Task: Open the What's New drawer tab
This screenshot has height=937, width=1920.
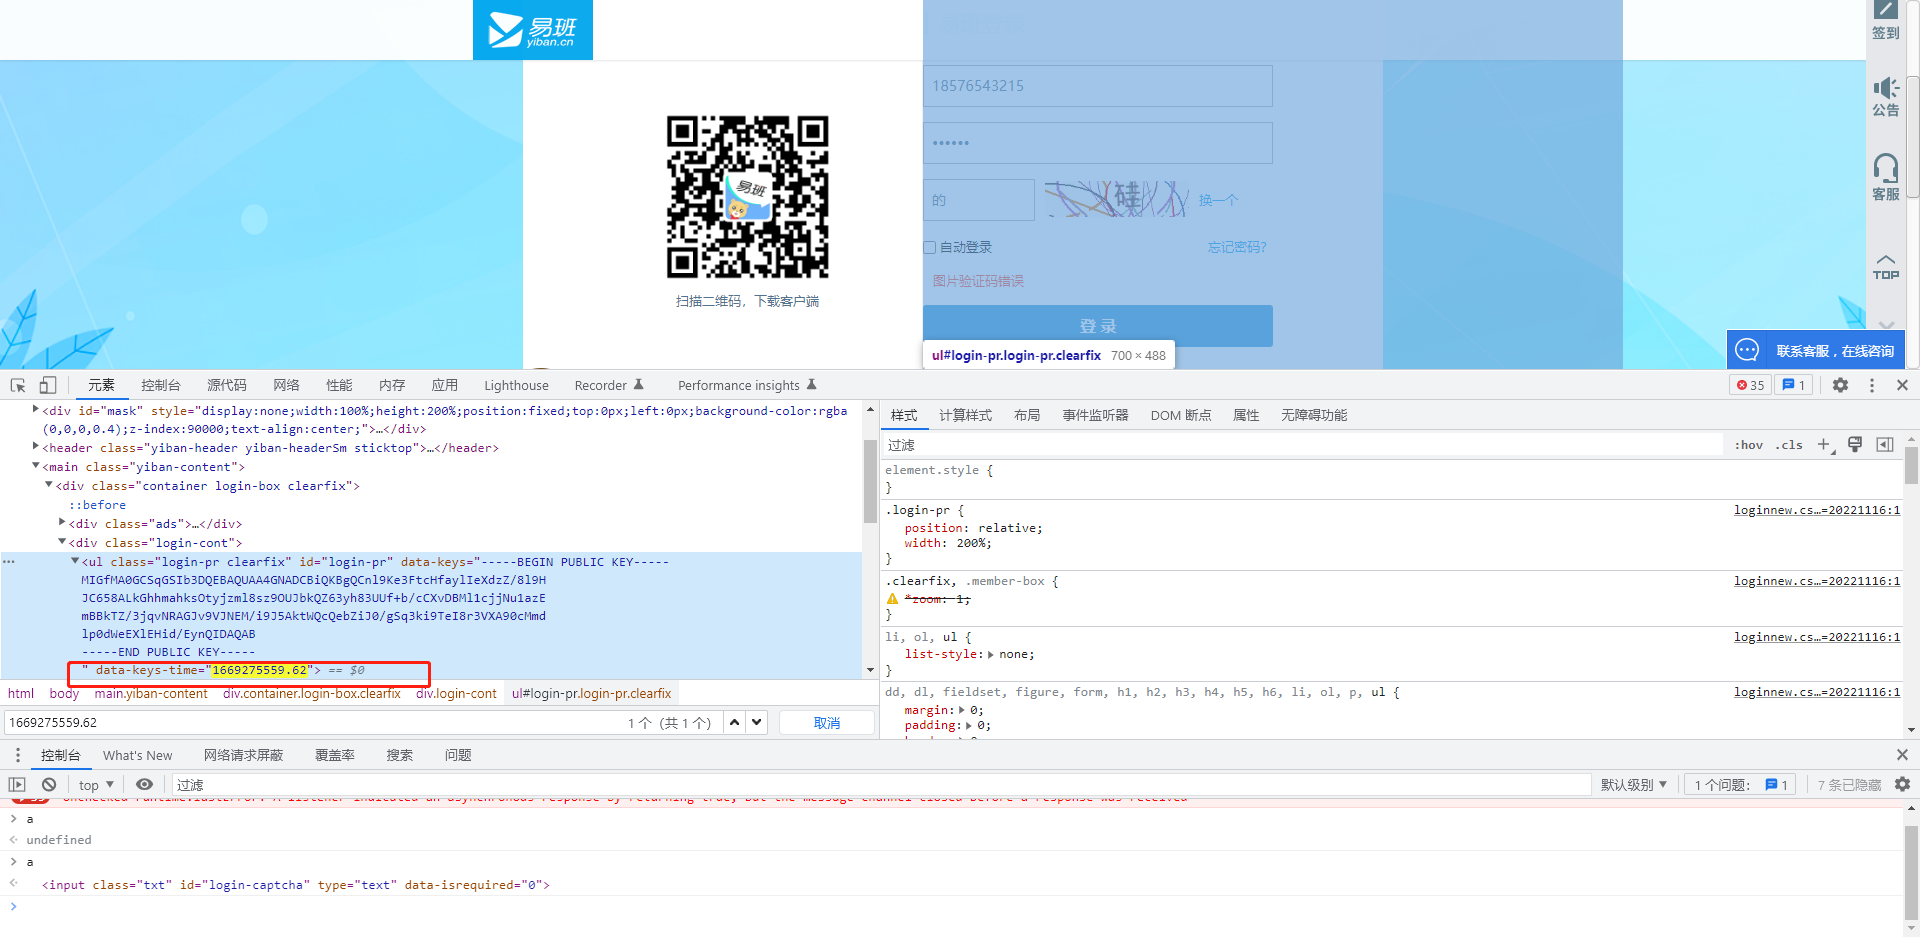Action: (137, 755)
